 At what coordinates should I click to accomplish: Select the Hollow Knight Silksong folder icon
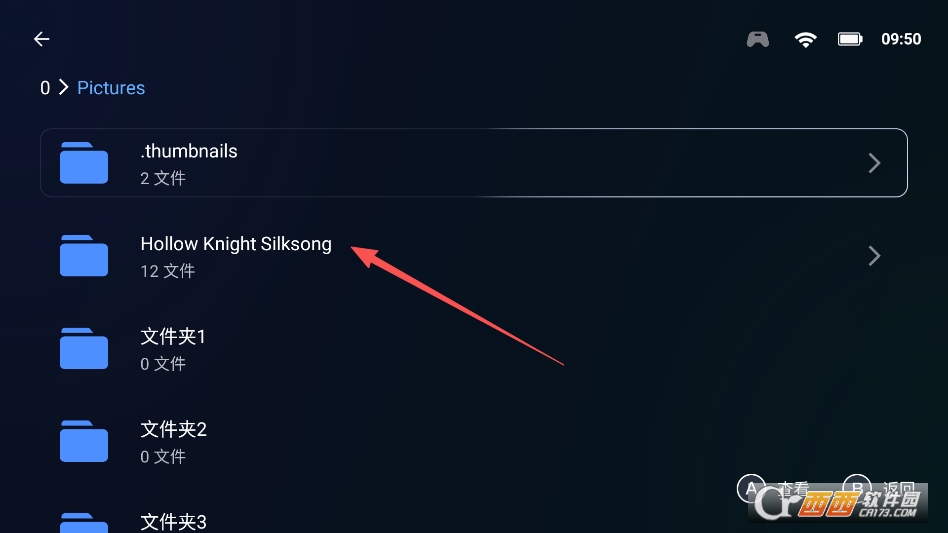point(84,256)
